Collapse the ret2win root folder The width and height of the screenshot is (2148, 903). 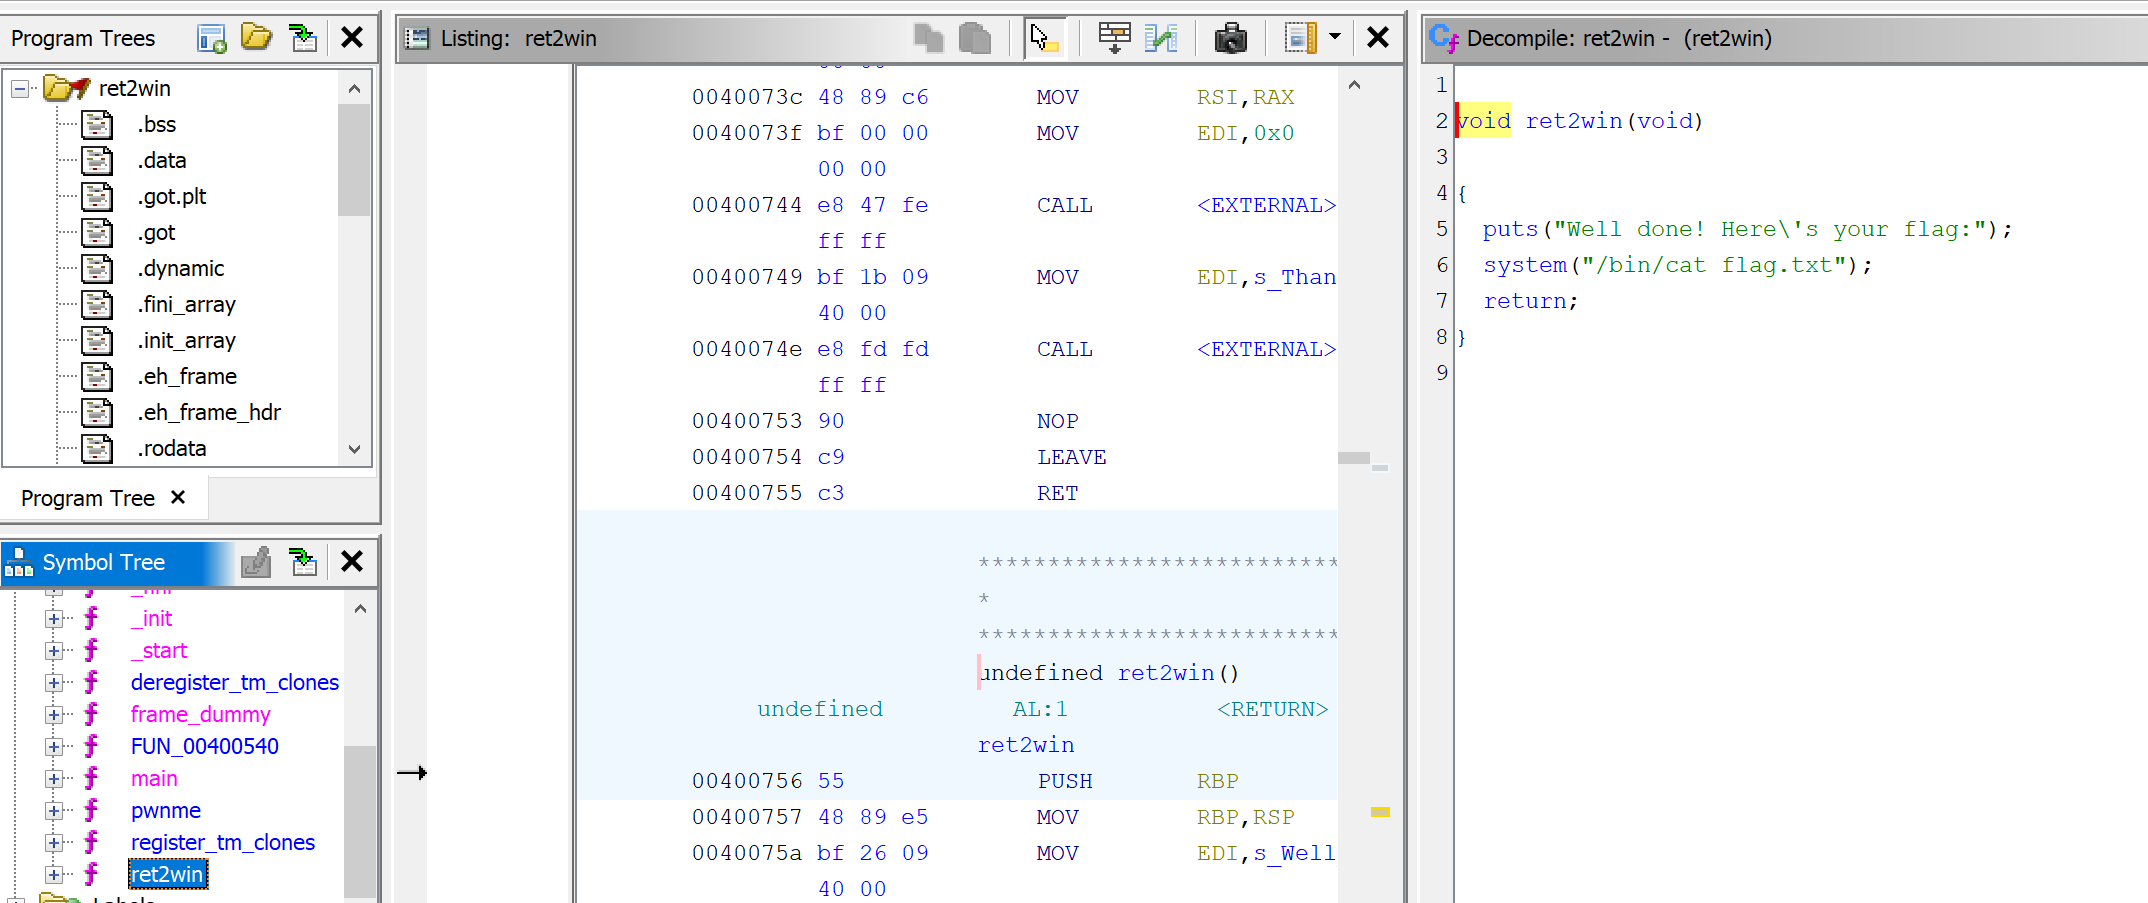[x=19, y=89]
